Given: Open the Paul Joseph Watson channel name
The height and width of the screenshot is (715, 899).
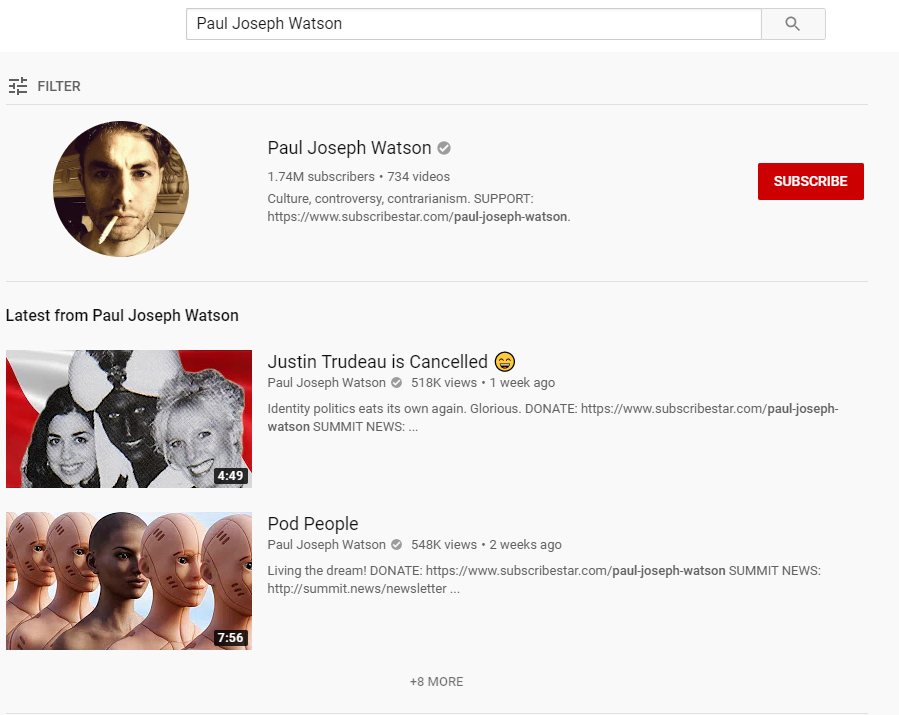Looking at the screenshot, I should (x=349, y=148).
